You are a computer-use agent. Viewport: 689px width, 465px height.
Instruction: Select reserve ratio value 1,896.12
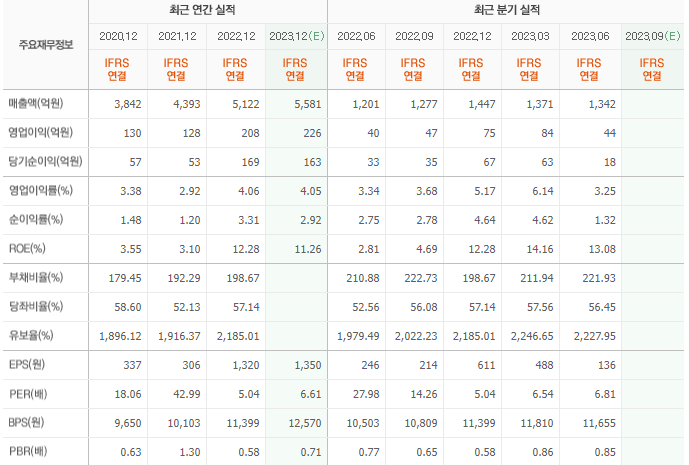pyautogui.click(x=120, y=336)
